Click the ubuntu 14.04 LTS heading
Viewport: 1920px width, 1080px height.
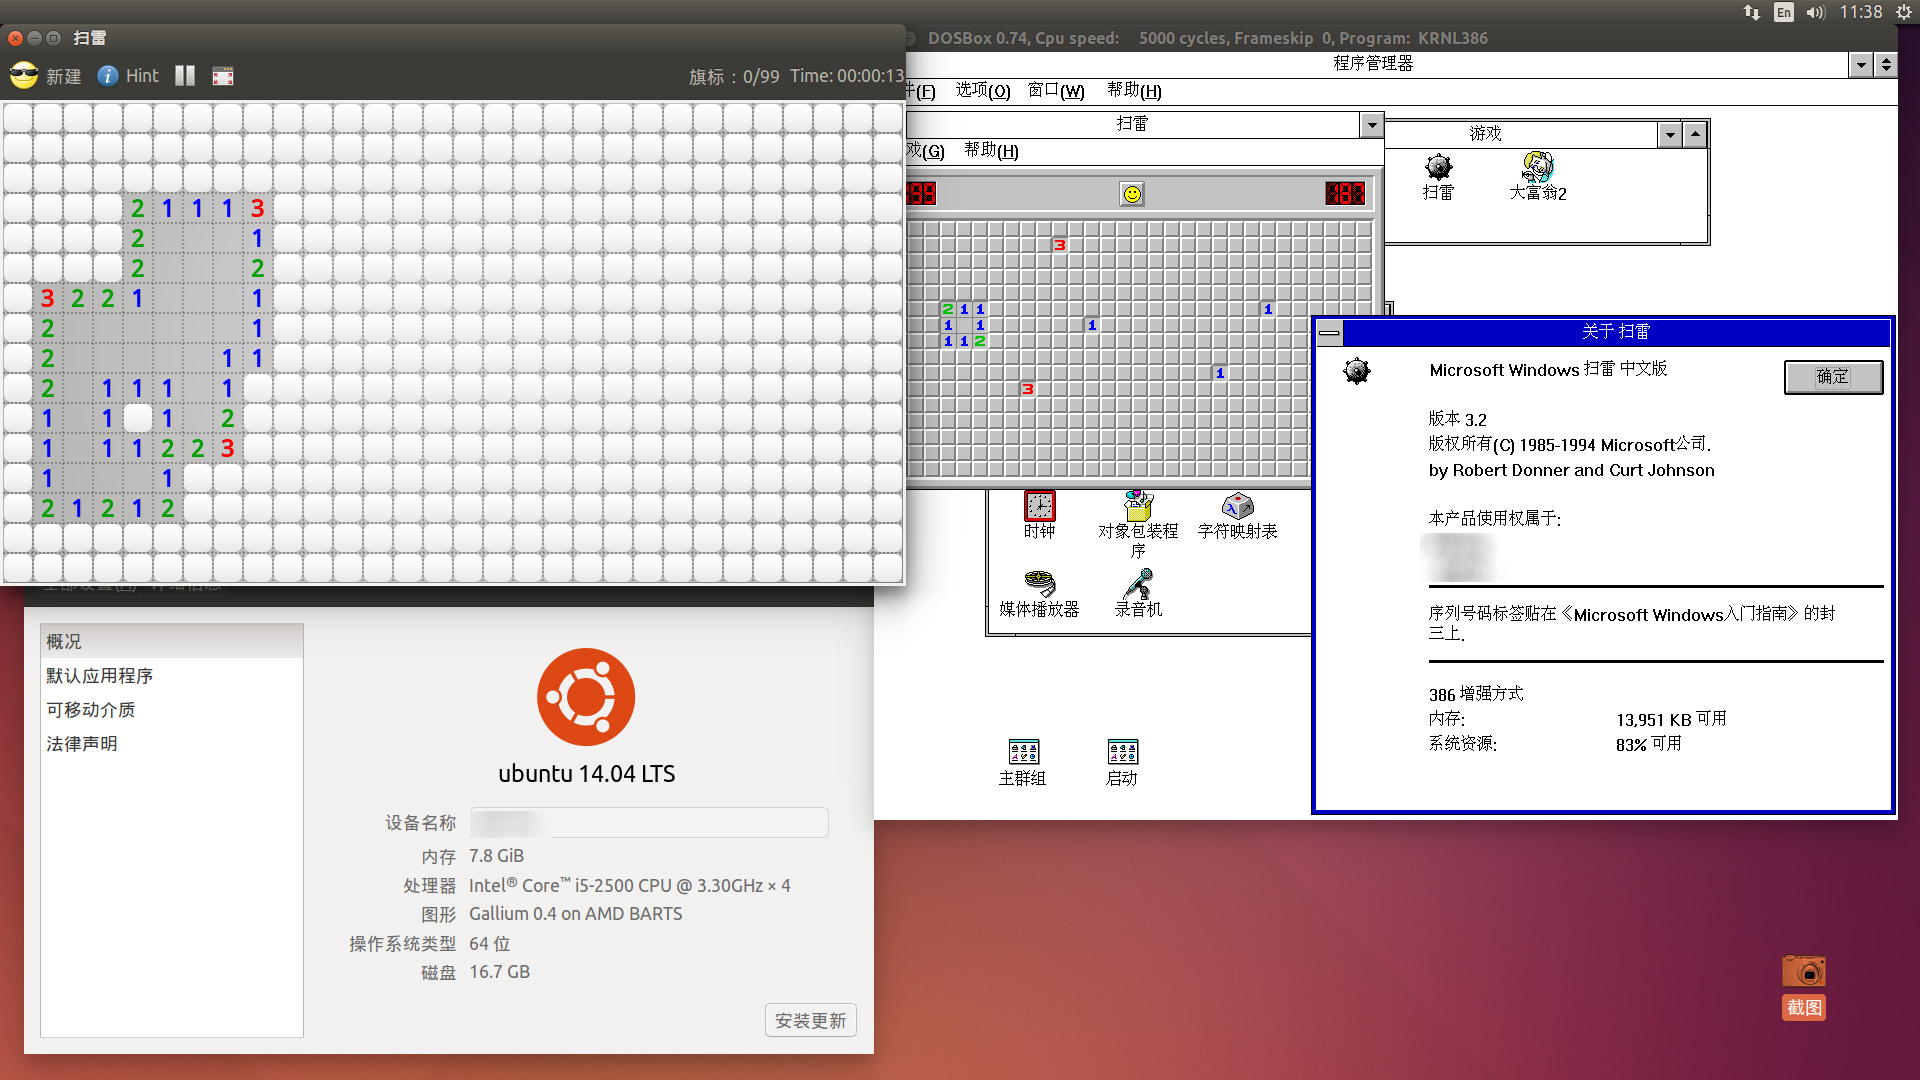(x=587, y=774)
